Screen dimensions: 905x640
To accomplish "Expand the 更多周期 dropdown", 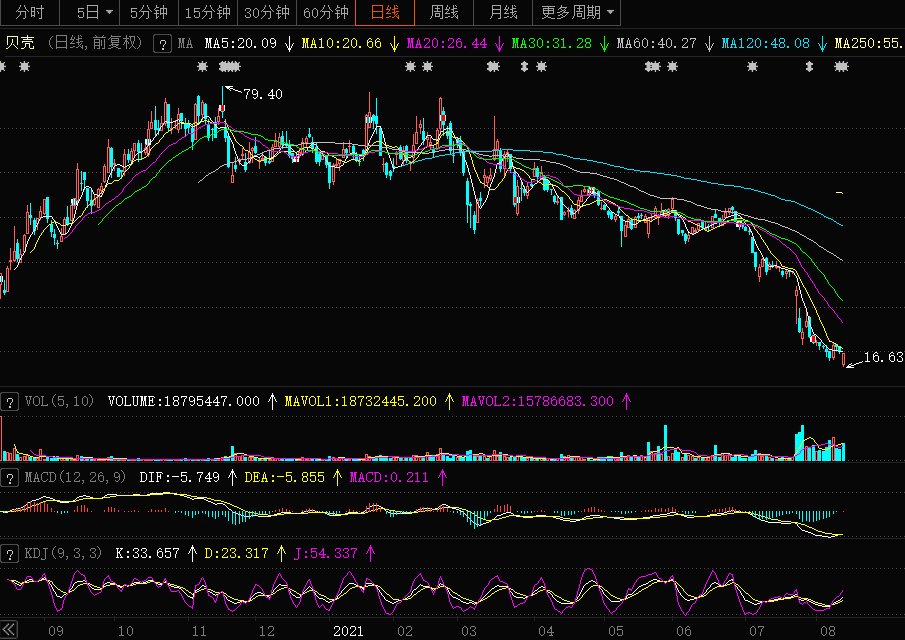I will click(577, 12).
